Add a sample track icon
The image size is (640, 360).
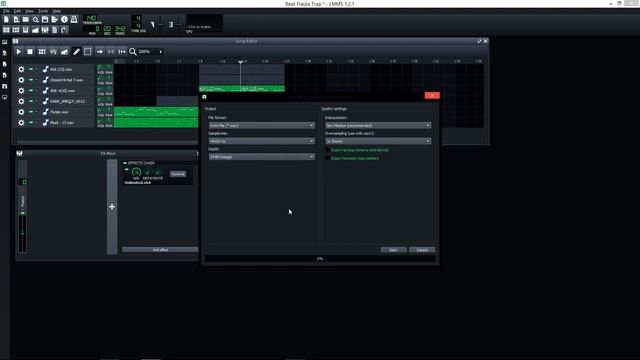pyautogui.click(x=53, y=52)
